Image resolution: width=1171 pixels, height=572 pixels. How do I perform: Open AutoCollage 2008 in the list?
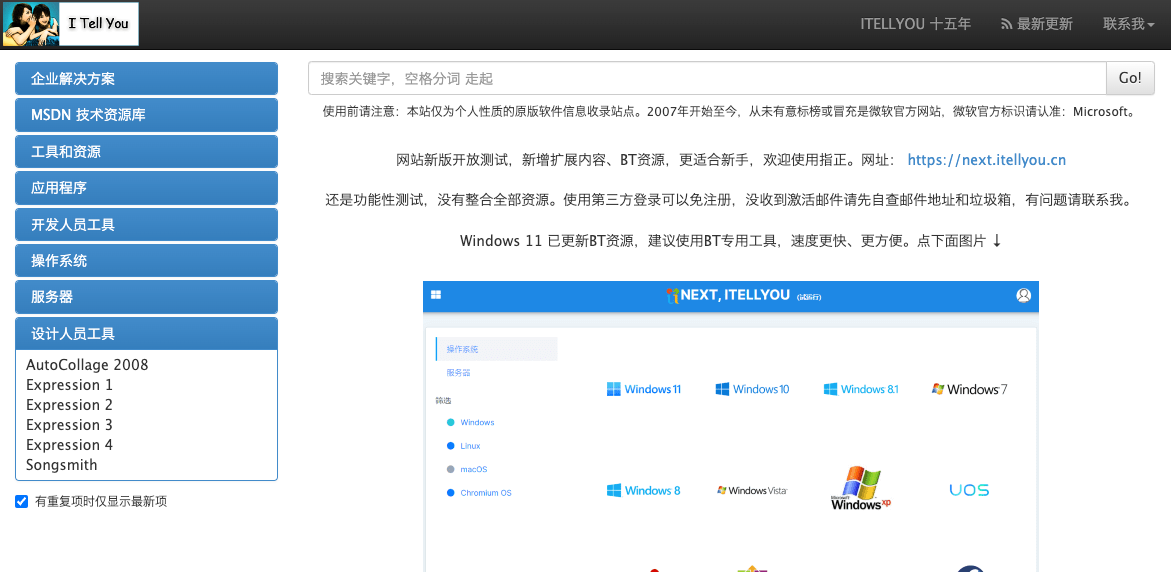87,365
